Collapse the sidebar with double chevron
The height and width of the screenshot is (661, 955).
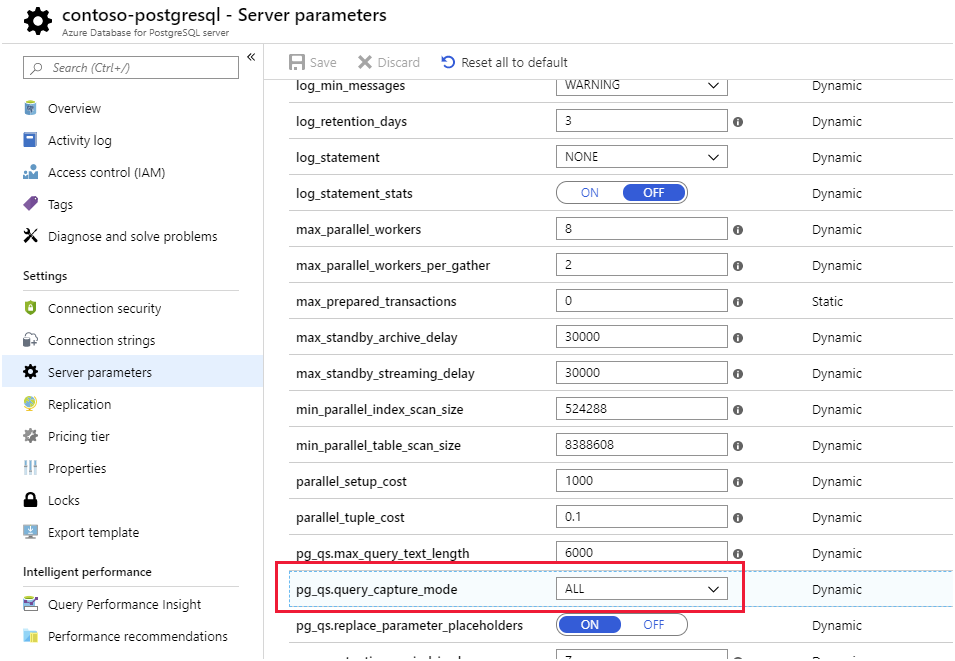tap(251, 56)
